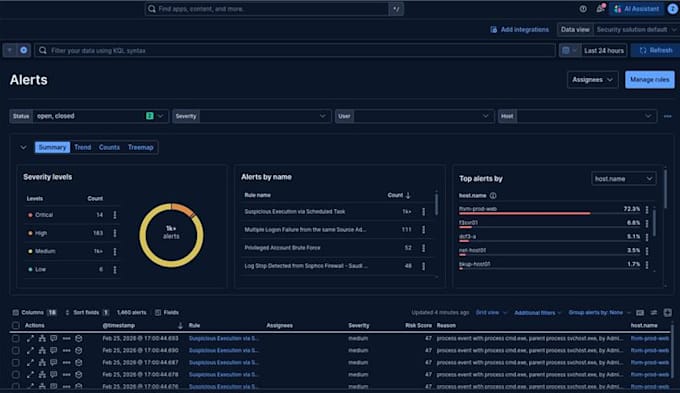Open options for the 1.7% host row
Screen dimensions: 680x393
647,265
